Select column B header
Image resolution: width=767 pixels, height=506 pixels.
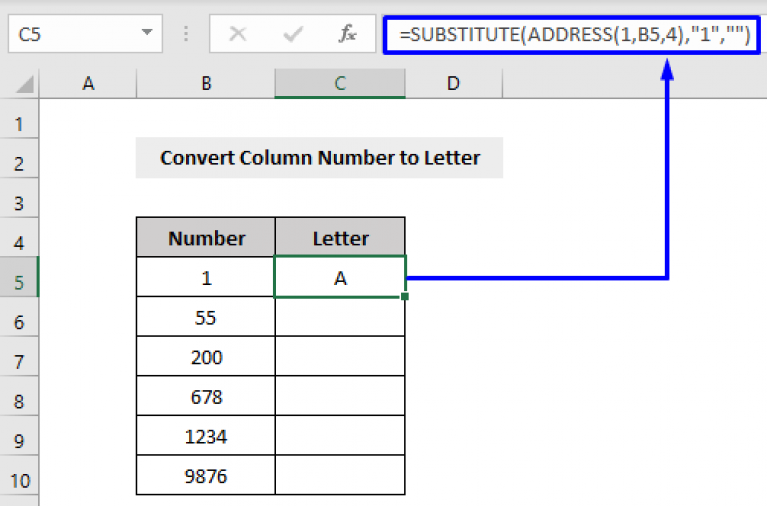[x=206, y=84]
